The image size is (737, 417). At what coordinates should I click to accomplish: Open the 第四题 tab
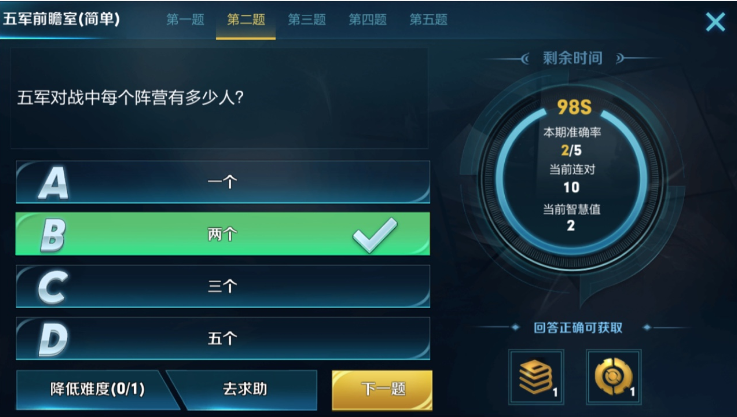(x=368, y=20)
